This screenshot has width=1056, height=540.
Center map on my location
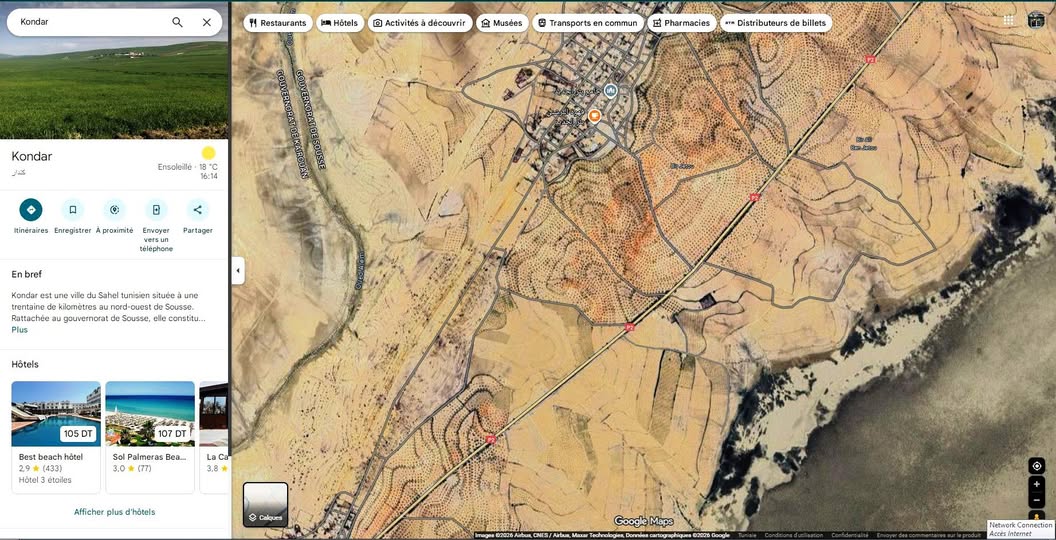tap(1036, 466)
